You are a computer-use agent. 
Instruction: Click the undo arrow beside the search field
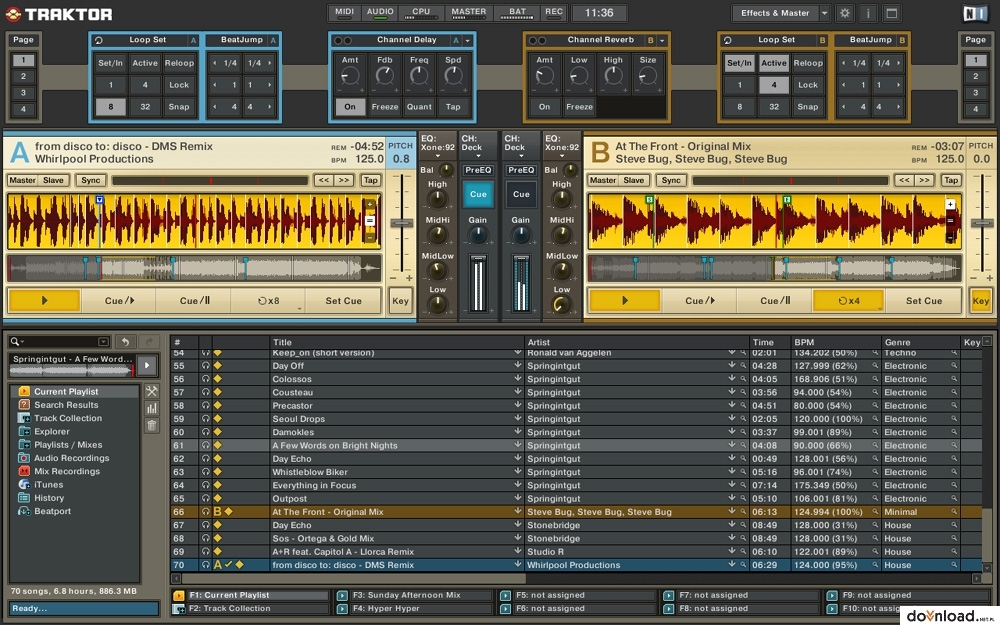(125, 342)
